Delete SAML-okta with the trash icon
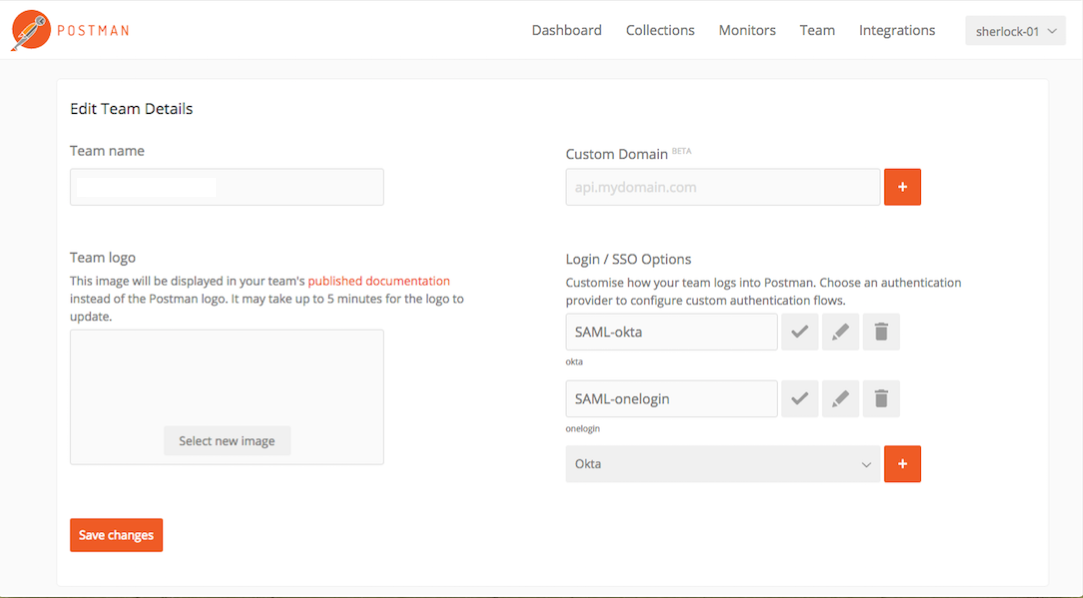The image size is (1083, 598). click(881, 332)
